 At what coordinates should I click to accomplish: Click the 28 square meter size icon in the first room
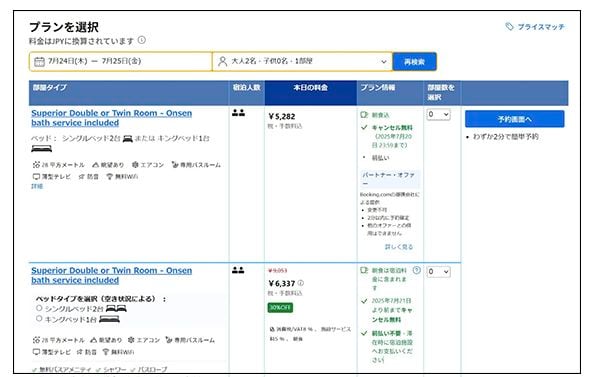pos(36,165)
